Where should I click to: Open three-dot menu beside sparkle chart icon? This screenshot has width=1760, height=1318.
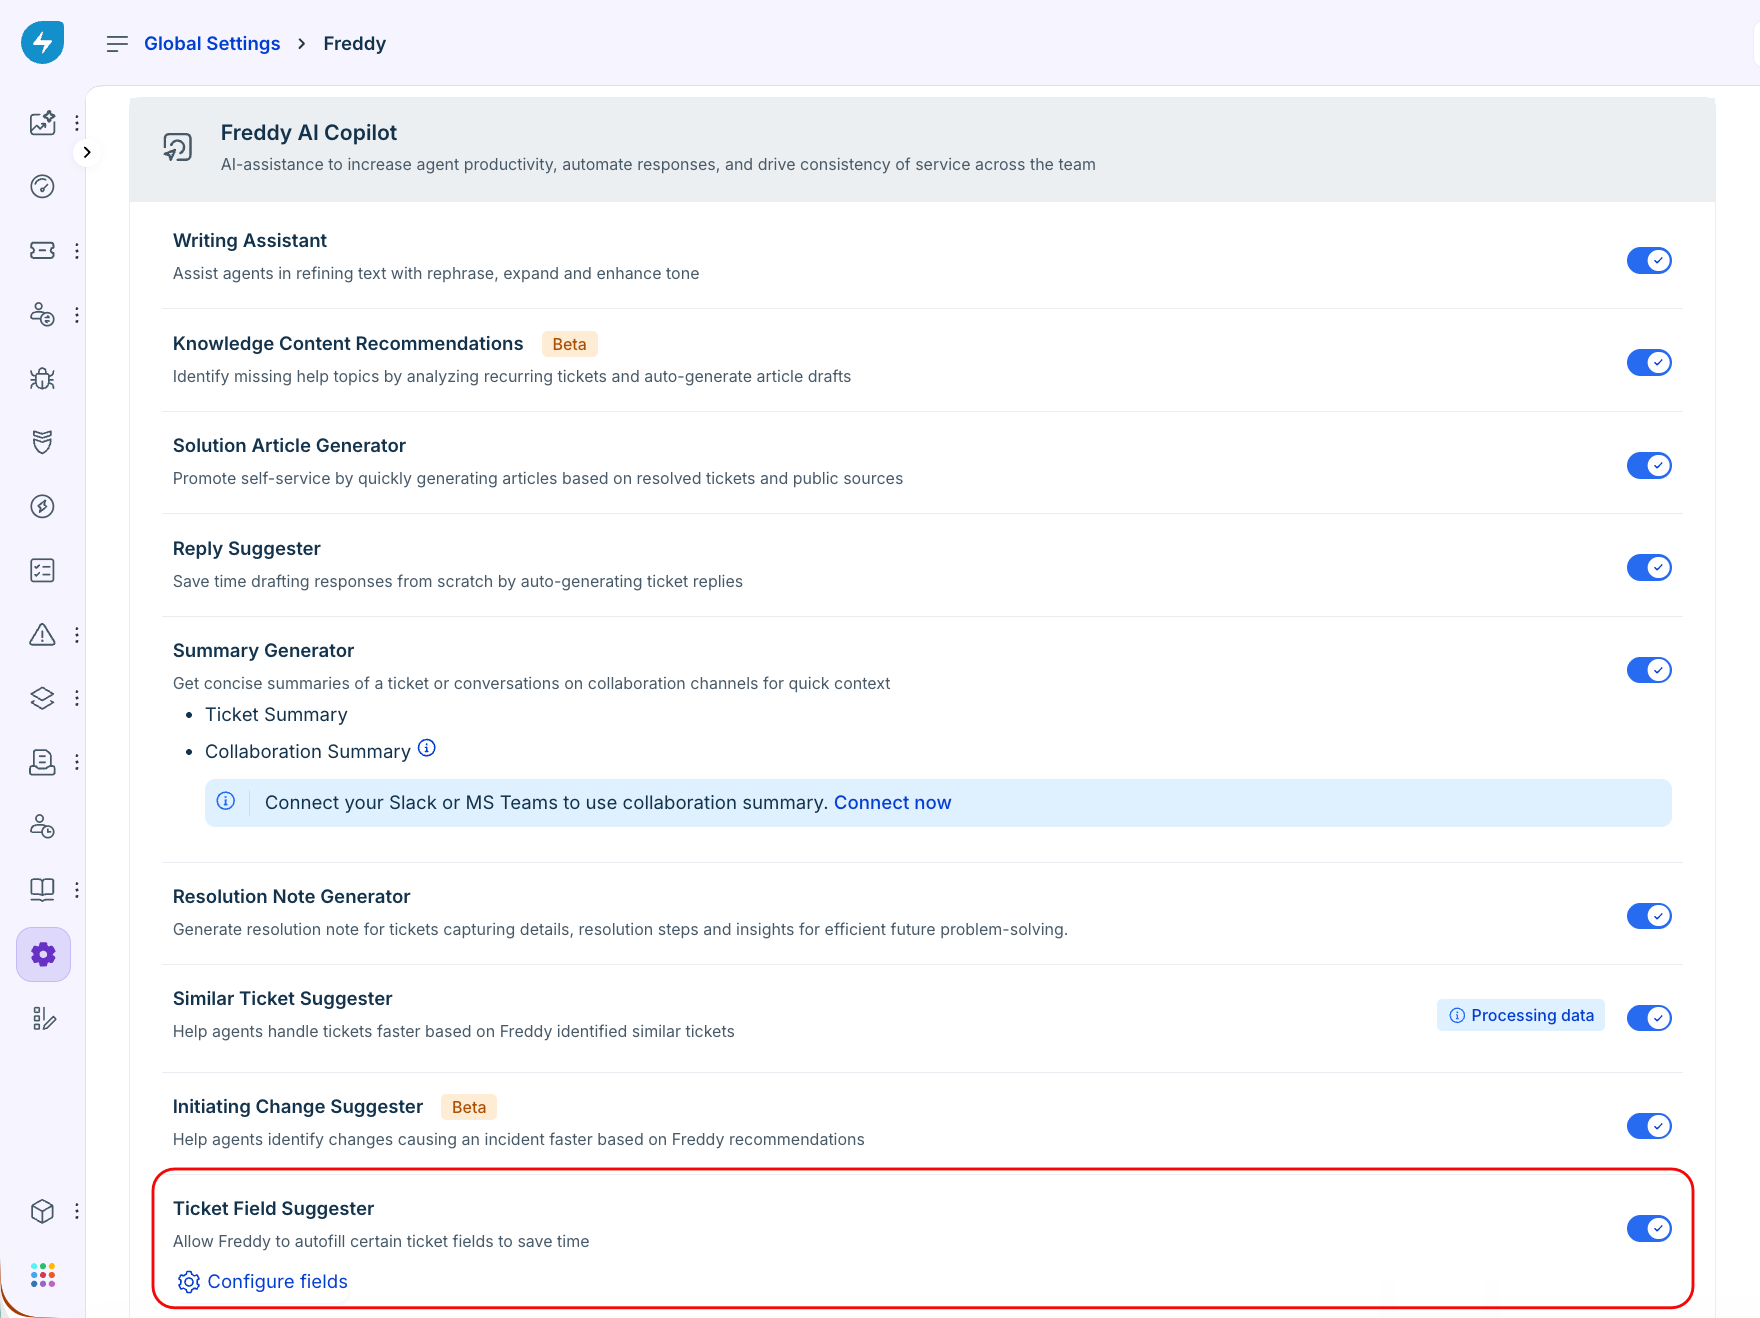pos(77,124)
